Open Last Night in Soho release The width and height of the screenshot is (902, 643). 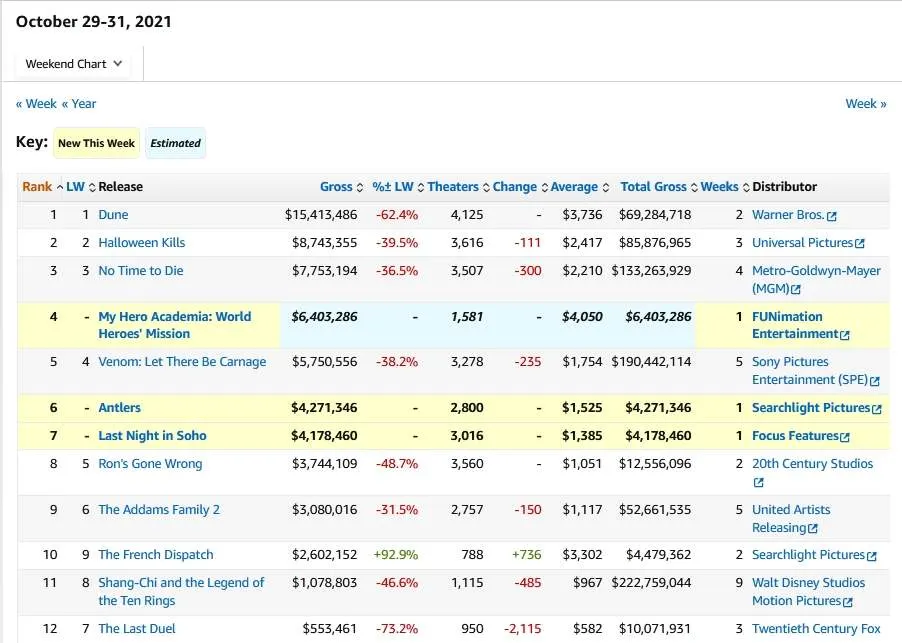(x=153, y=436)
